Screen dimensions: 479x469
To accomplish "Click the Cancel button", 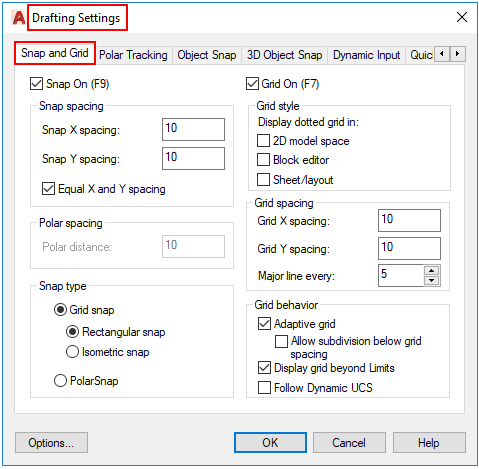I will click(349, 443).
